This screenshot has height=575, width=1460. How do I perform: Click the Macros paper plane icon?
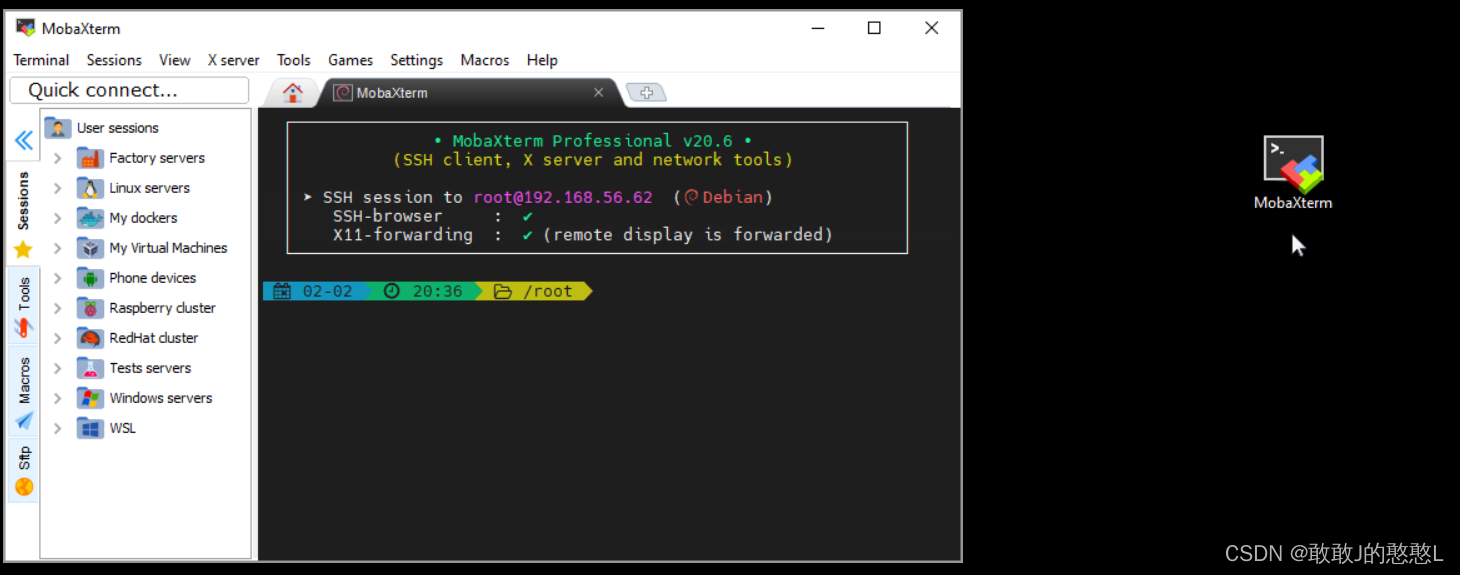23,420
